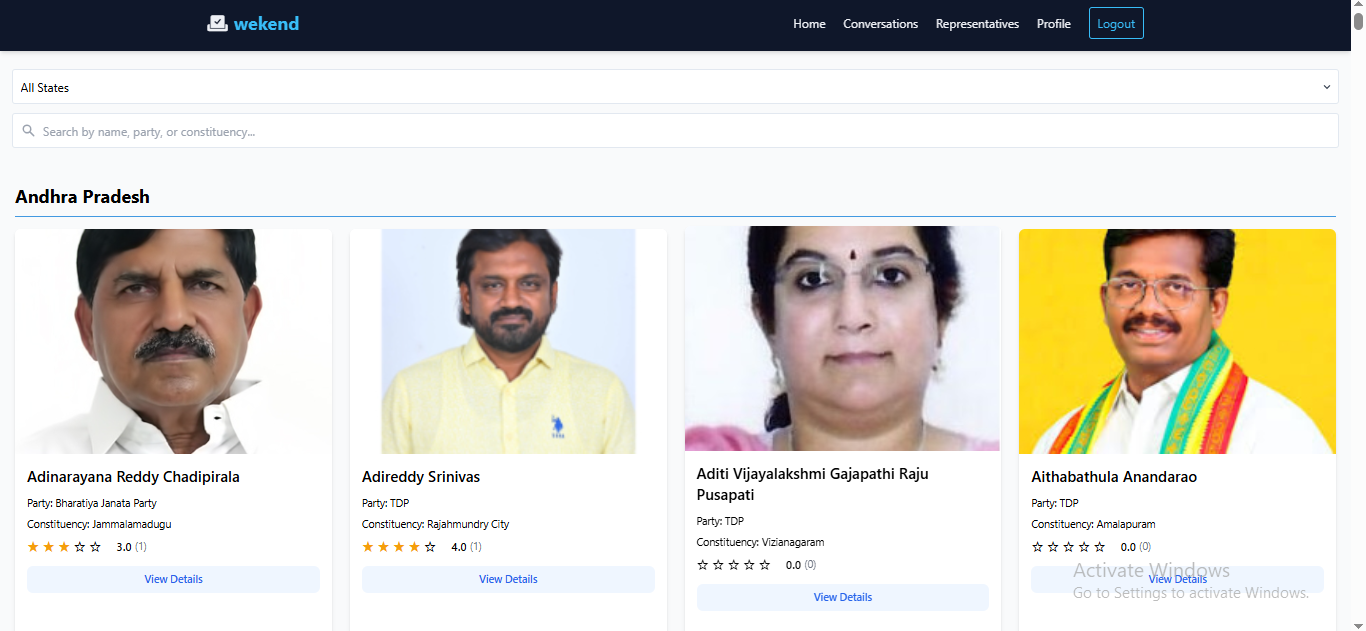View Details for Aditi Vijayalakshmi Gajapathi Raju

[x=843, y=597]
